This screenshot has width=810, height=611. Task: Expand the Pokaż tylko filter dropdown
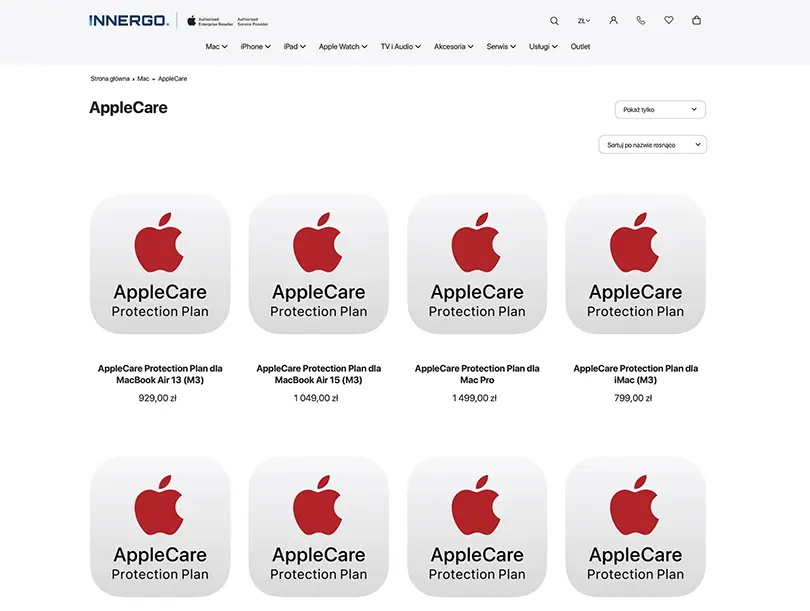pyautogui.click(x=659, y=109)
